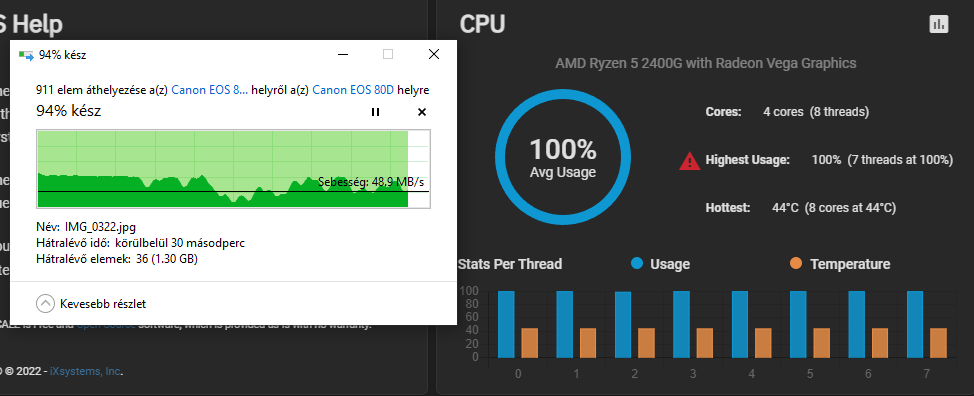This screenshot has height=396, width=974.
Task: Click thread 3 usage bar
Action: [681, 324]
